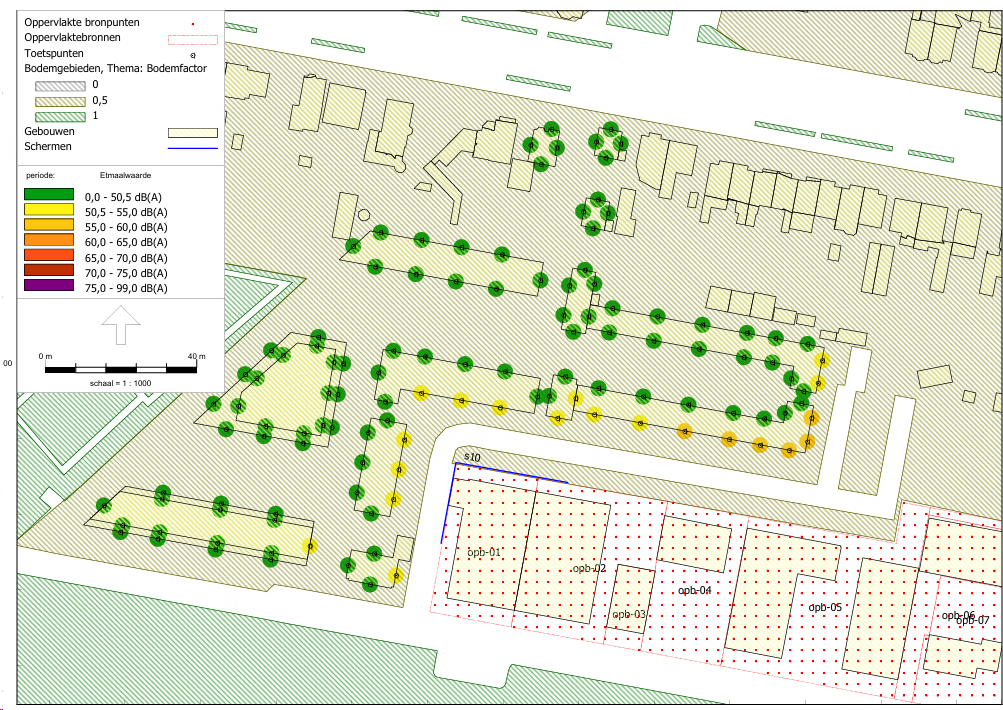1003x710 pixels.
Task: Click the Bodemfactor 0,5 hatch sample
Action: point(60,101)
